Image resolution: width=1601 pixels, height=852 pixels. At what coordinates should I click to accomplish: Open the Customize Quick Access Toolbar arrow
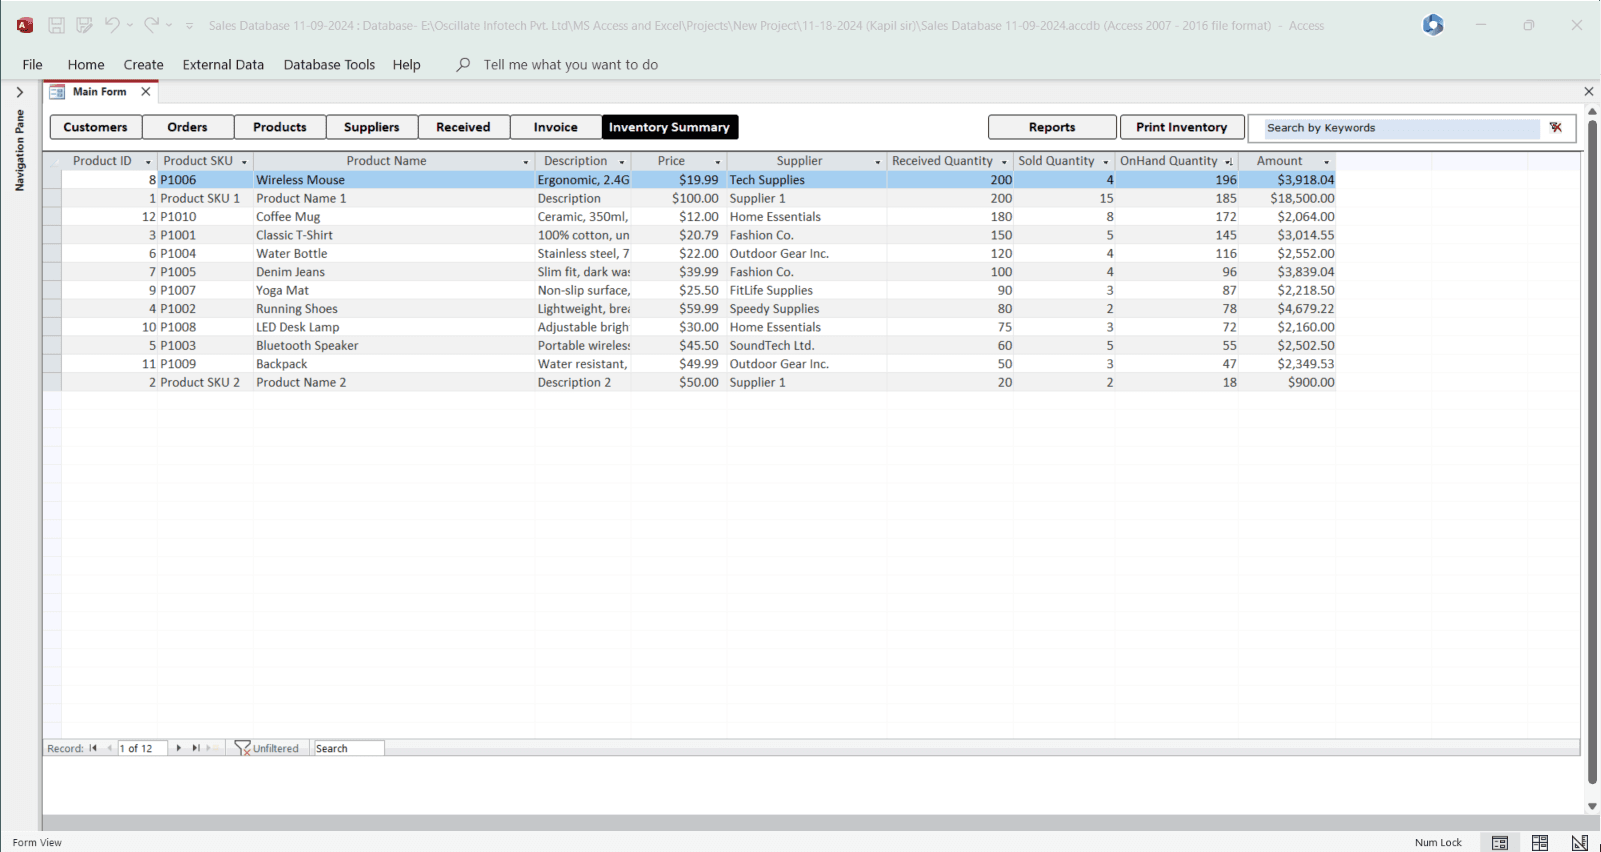[x=190, y=26]
